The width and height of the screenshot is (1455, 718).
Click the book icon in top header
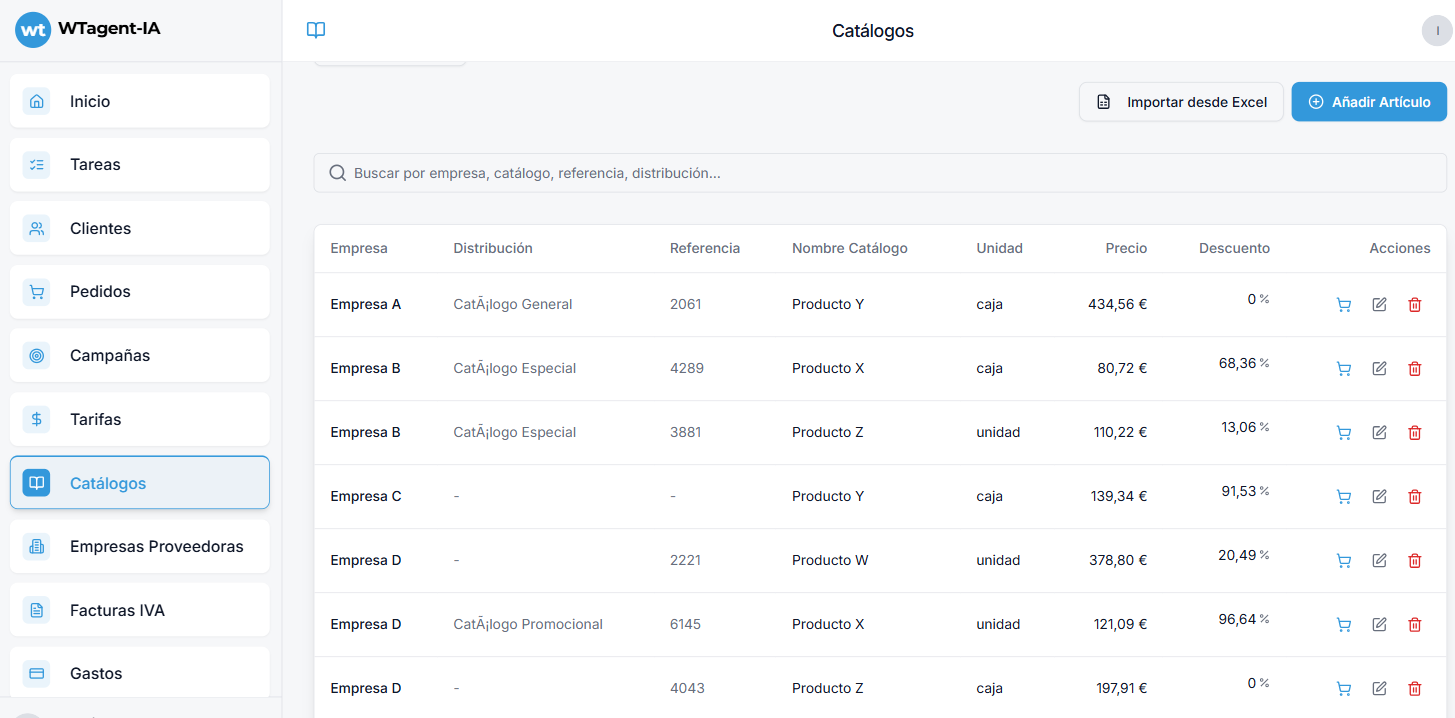(316, 30)
